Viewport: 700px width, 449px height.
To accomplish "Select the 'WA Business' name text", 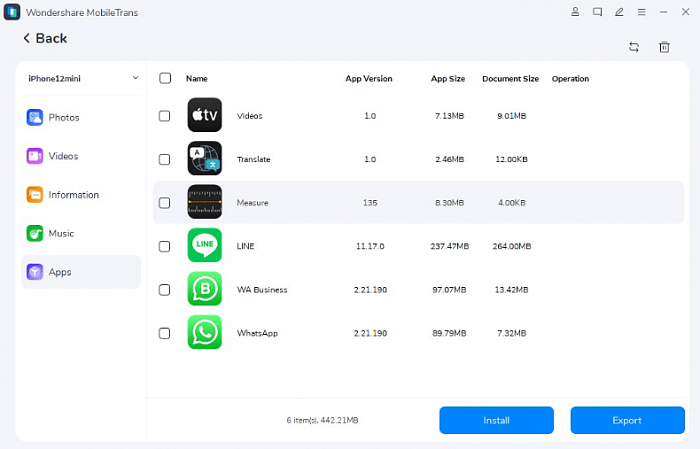I will 262,290.
